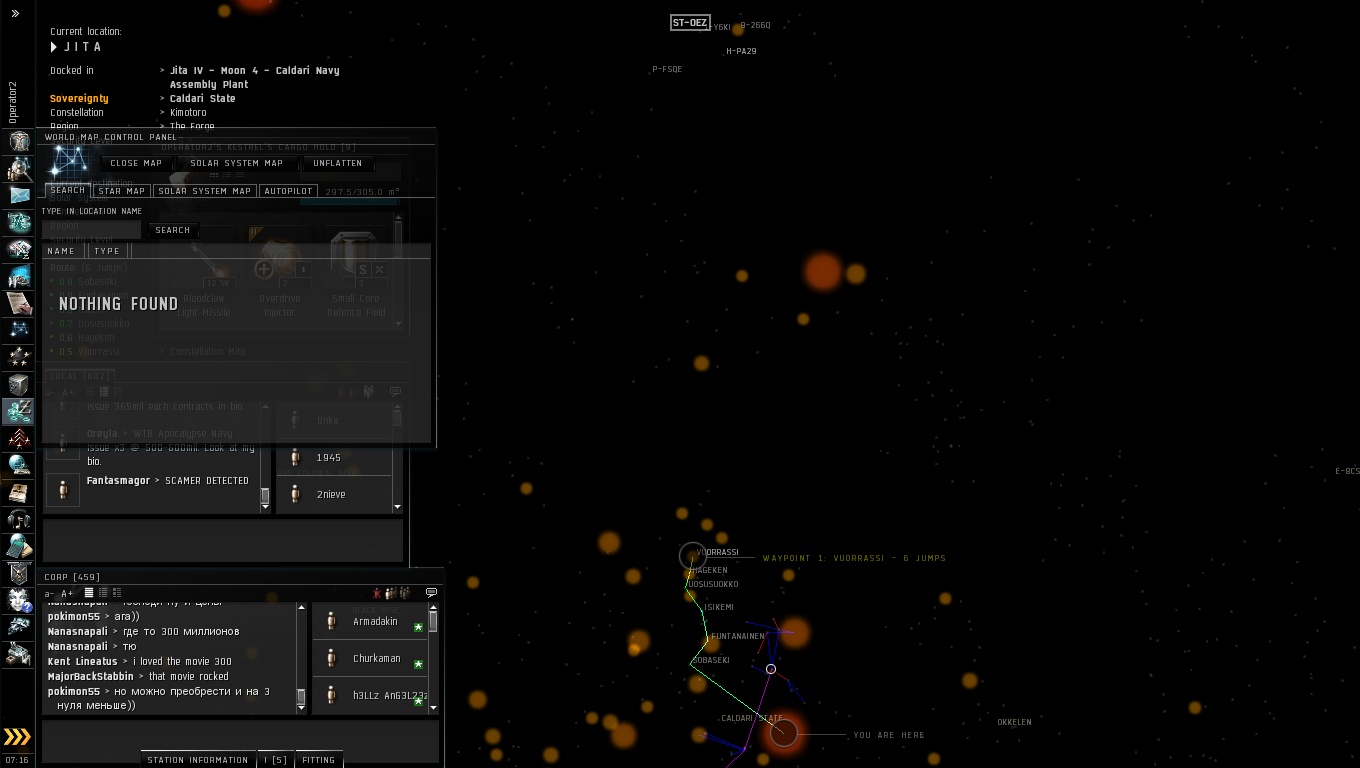Open the five-stars corporation icon

(x=19, y=357)
